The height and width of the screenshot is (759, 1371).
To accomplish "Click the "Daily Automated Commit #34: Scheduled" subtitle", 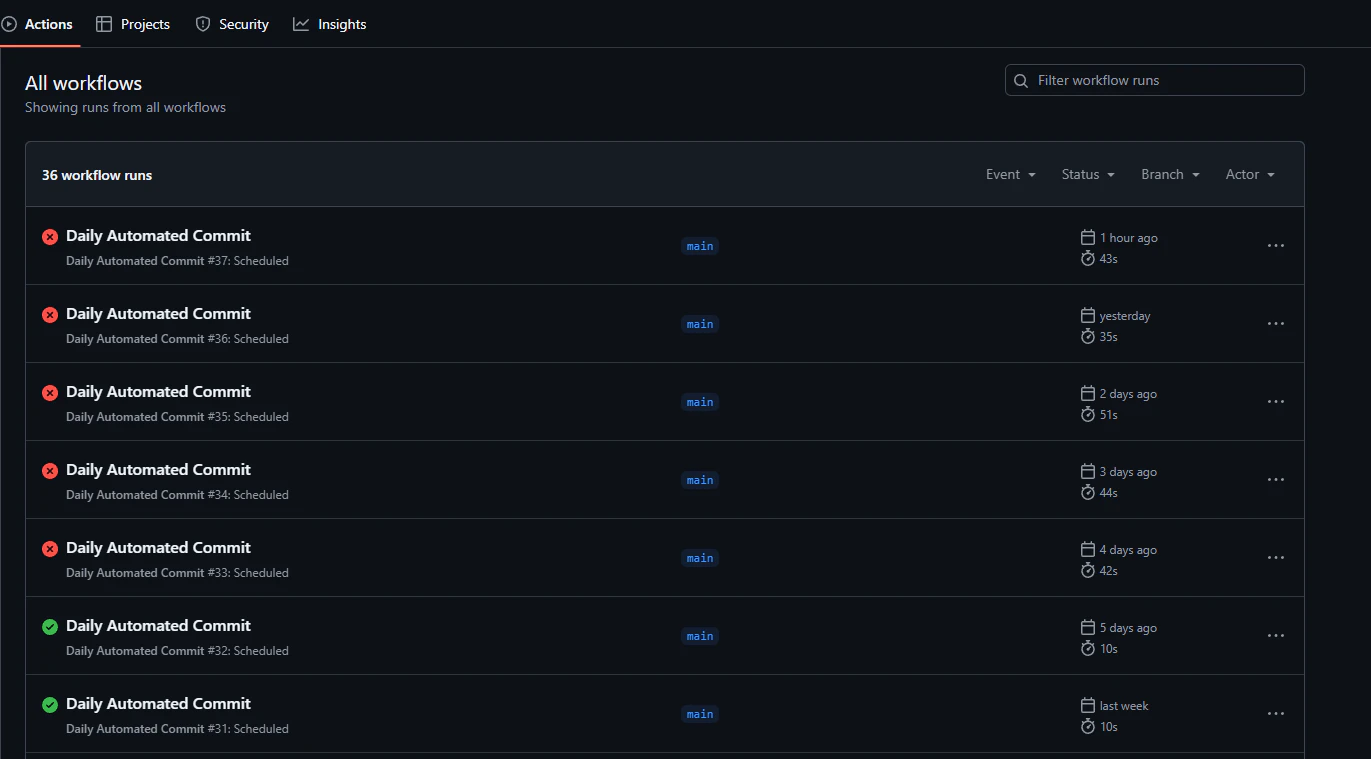I will 177,495.
